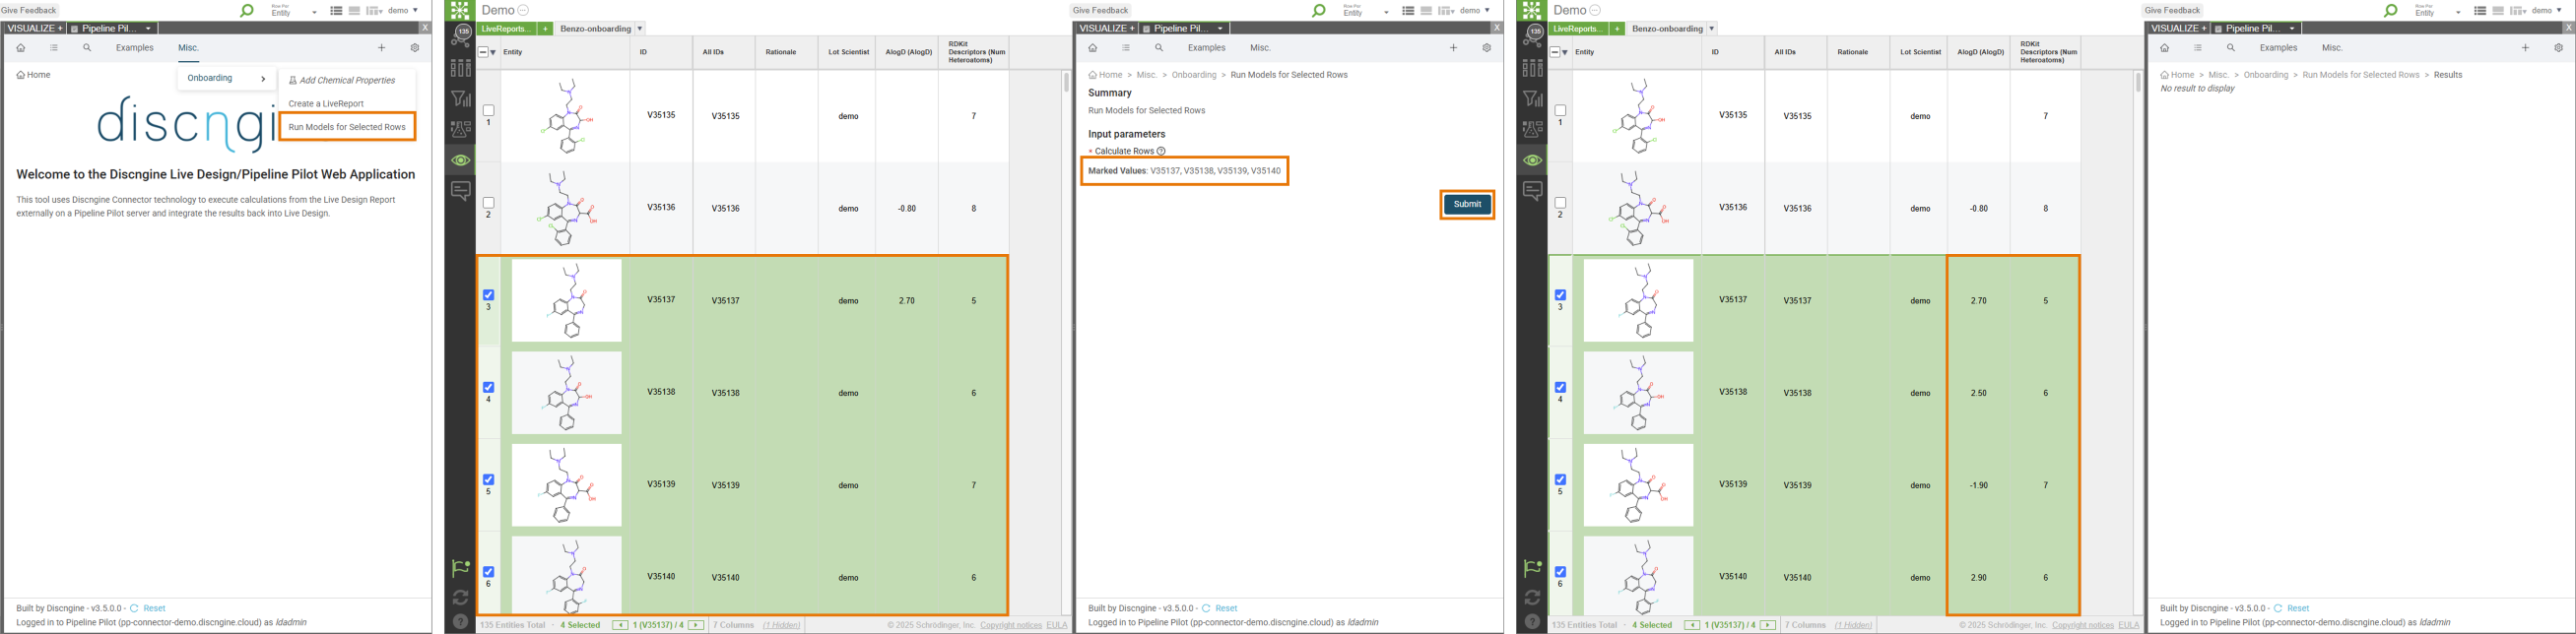Click the V35137 molecule thumbnail in the unscored table
The width and height of the screenshot is (2576, 634).
pyautogui.click(x=567, y=300)
